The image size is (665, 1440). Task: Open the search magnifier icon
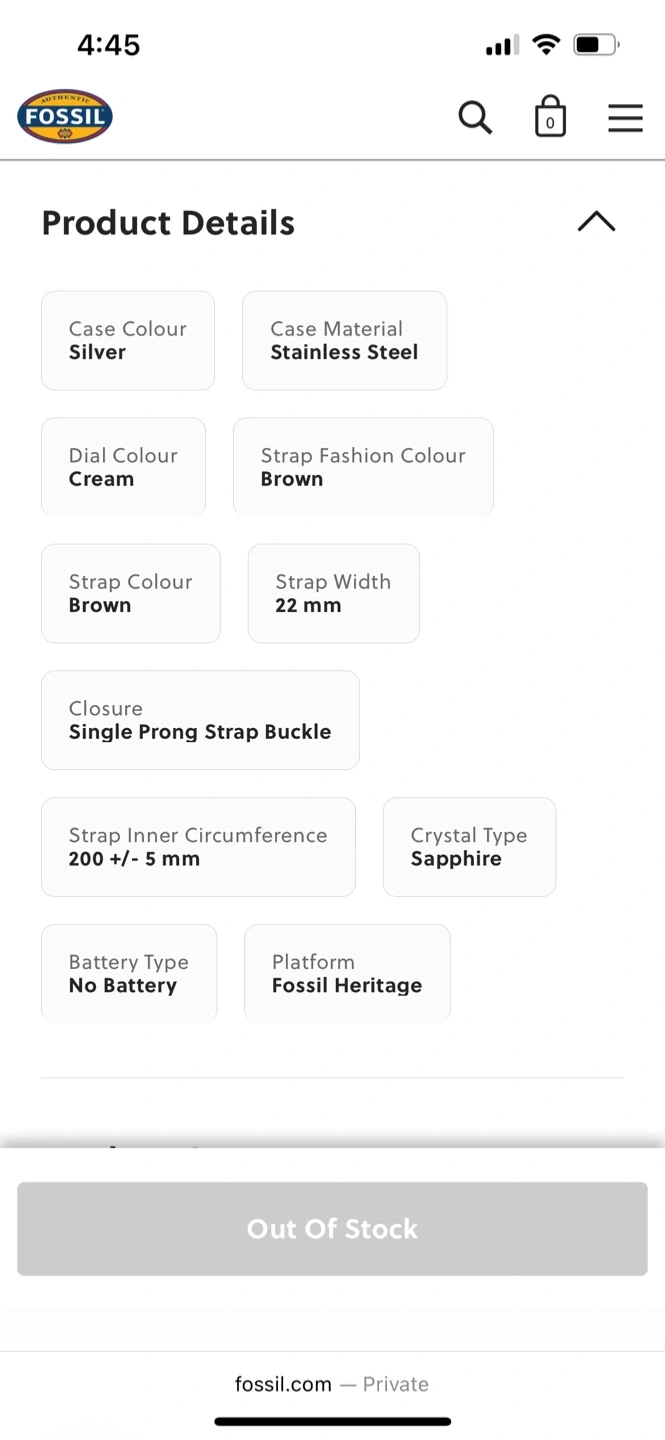pyautogui.click(x=475, y=117)
